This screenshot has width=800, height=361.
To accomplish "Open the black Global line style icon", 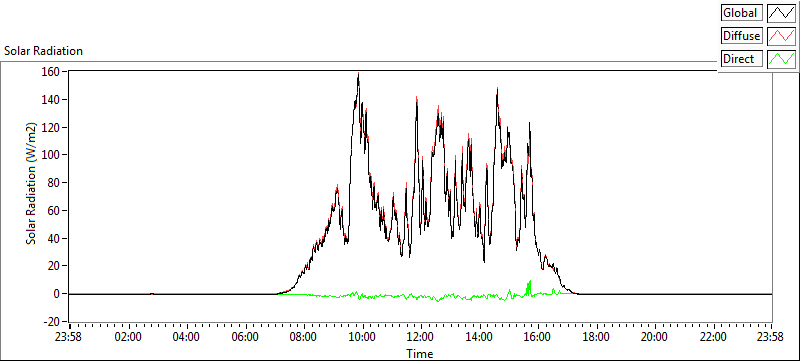I will [781, 13].
